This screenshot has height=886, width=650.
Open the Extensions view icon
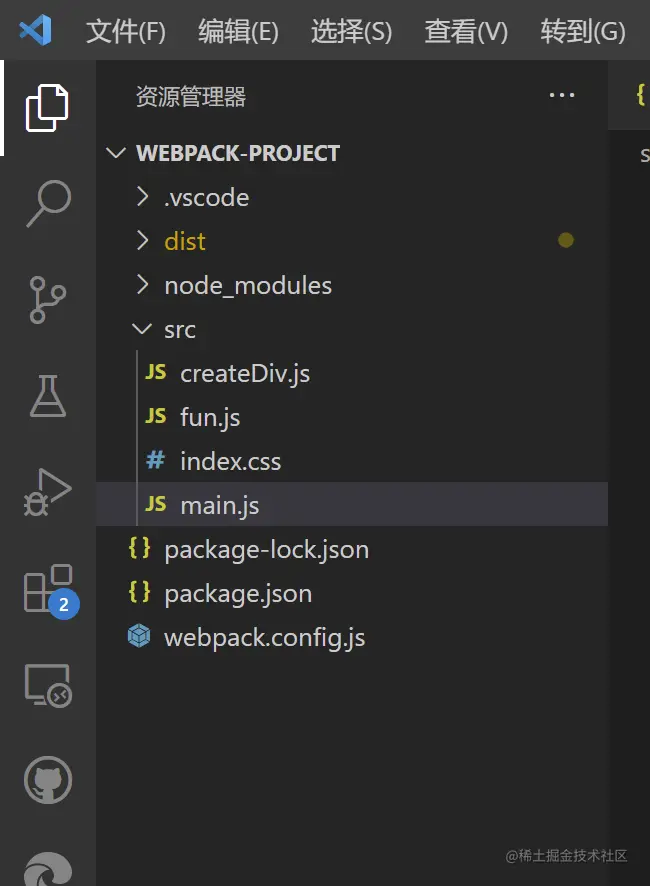[47, 589]
